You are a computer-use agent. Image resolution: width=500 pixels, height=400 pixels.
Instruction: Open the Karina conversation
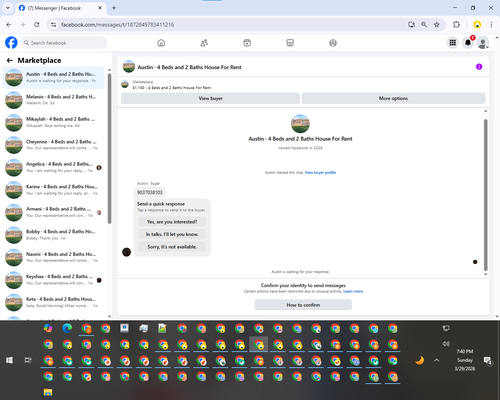pos(53,190)
